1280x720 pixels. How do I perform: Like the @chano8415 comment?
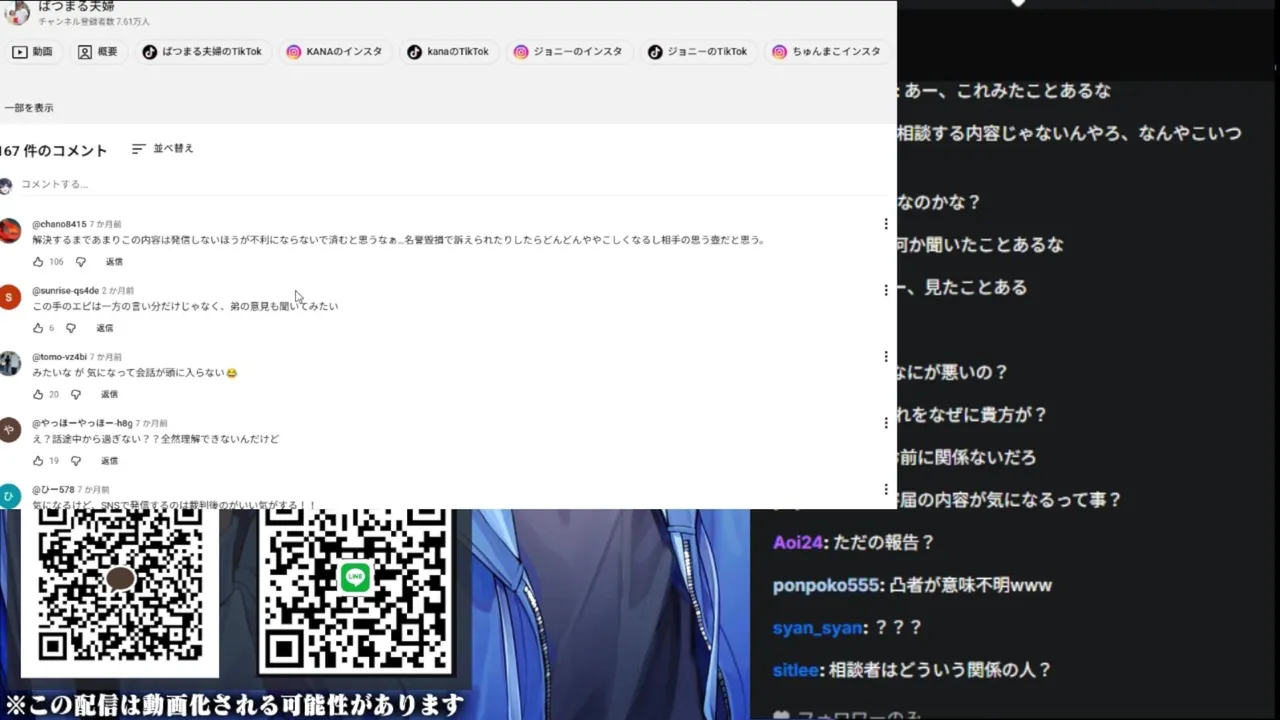click(x=38, y=262)
